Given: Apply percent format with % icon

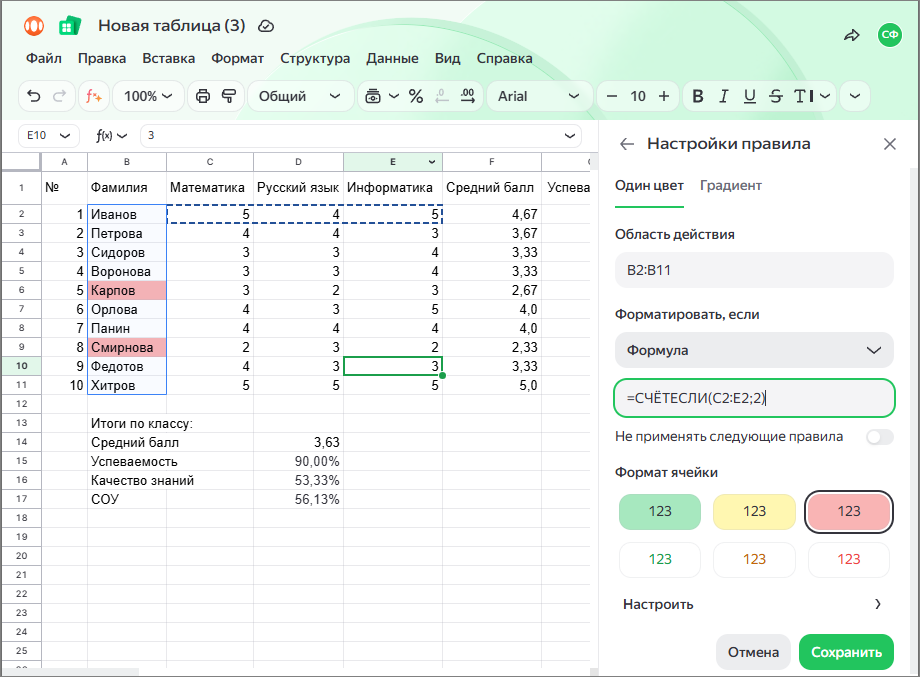Looking at the screenshot, I should [416, 96].
